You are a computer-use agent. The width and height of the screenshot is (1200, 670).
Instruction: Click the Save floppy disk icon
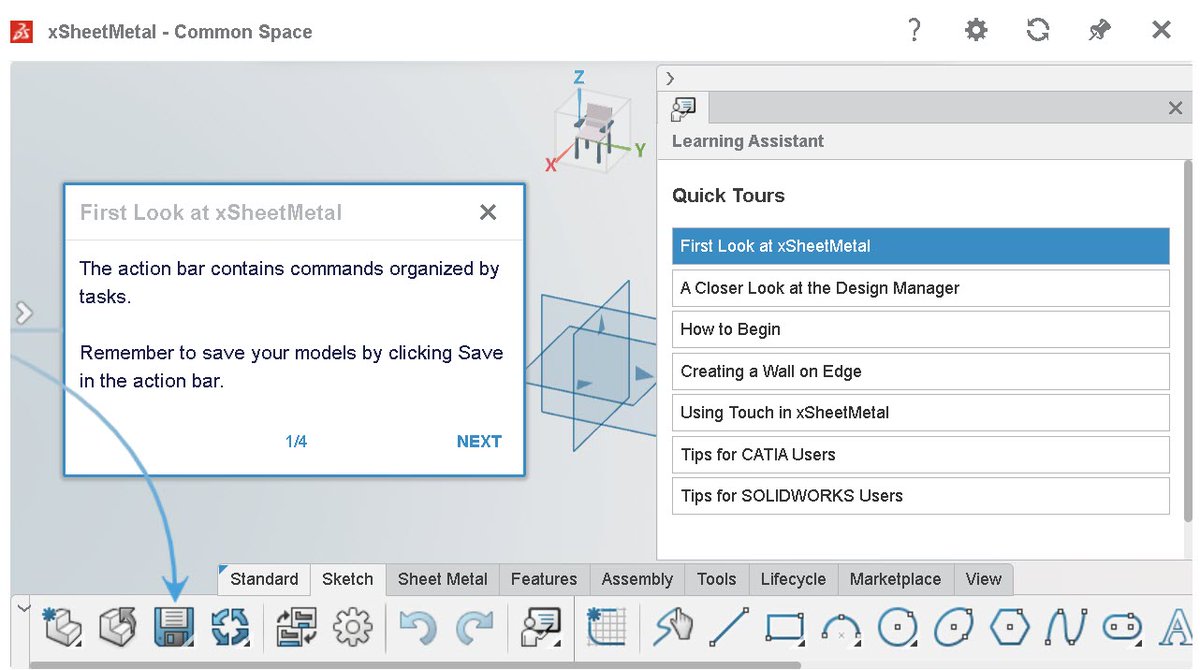172,628
